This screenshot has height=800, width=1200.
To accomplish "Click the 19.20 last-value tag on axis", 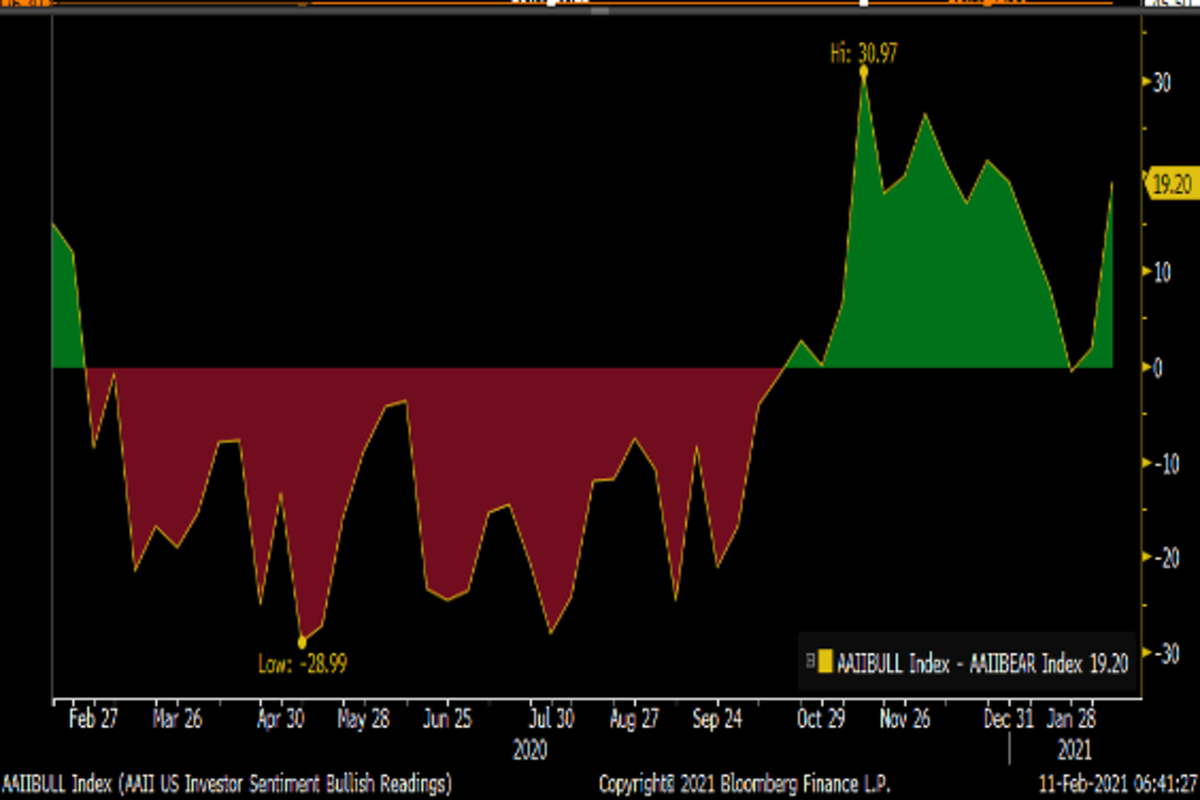I will click(x=1171, y=184).
